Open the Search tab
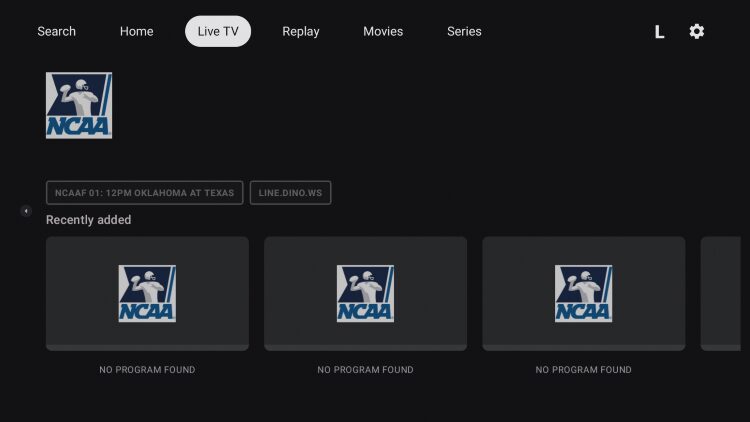 pyautogui.click(x=56, y=32)
